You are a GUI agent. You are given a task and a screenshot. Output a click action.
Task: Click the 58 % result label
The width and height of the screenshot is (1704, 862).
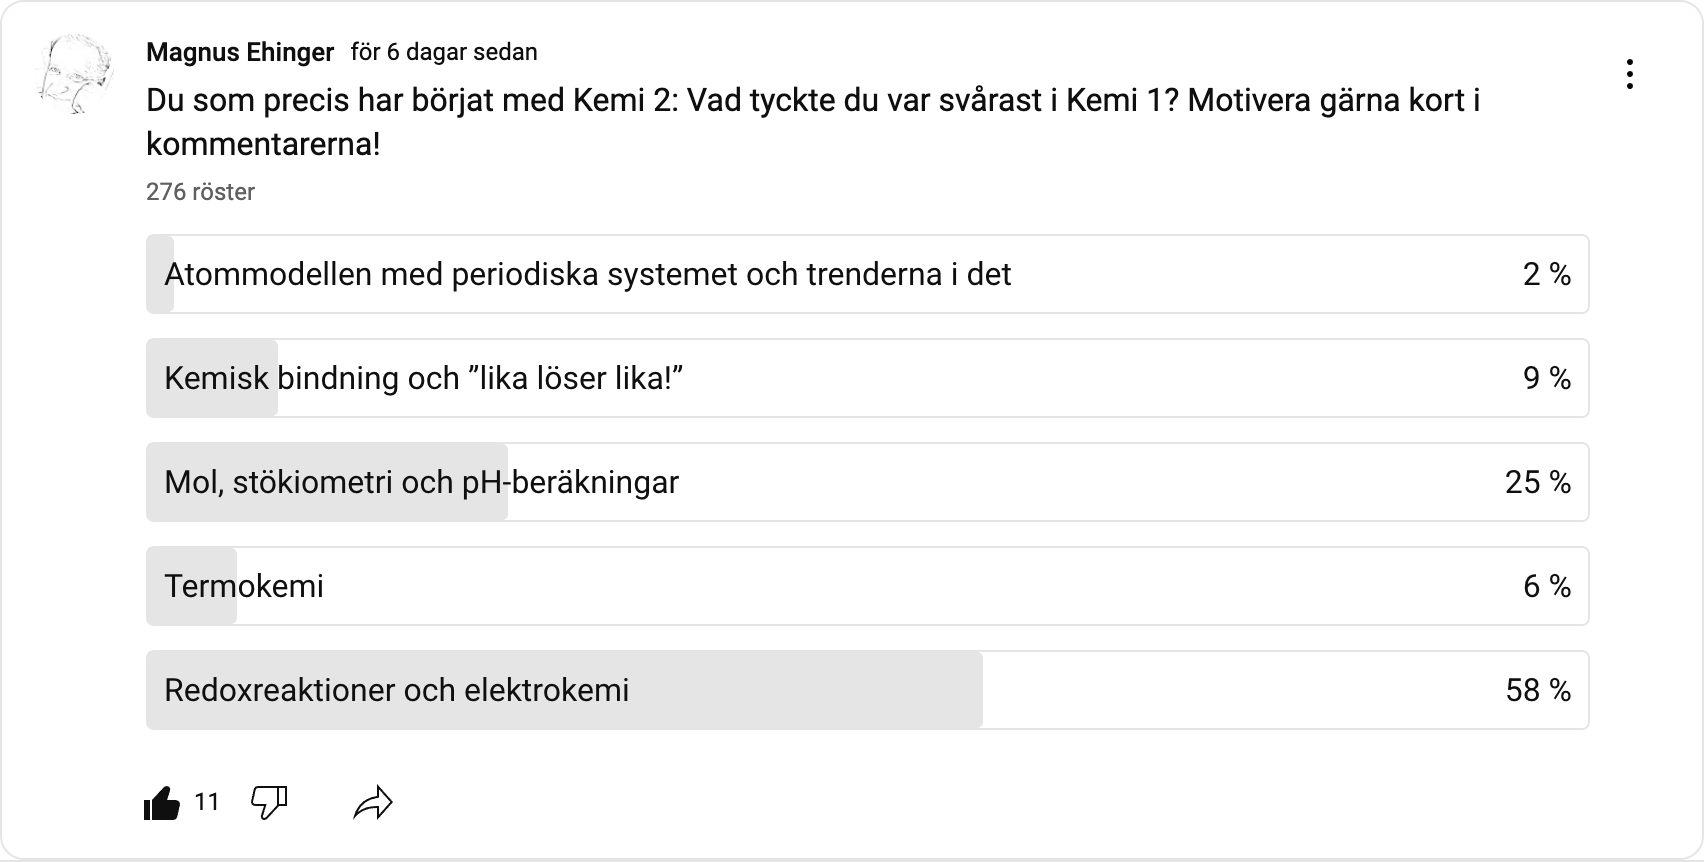click(x=1538, y=690)
